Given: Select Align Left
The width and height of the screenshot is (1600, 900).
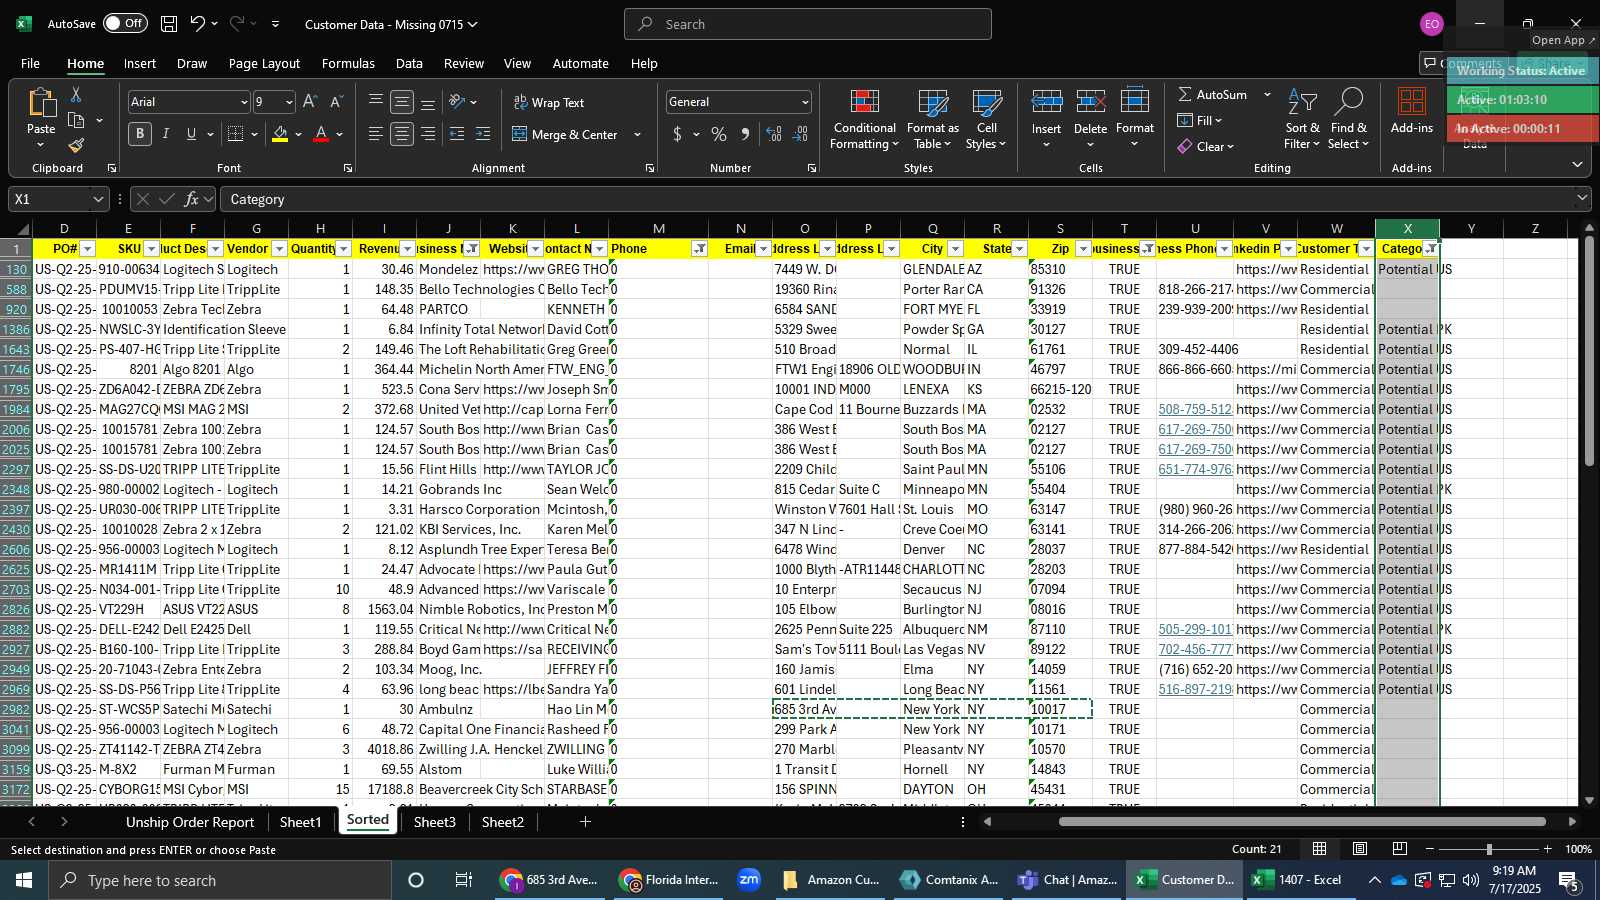Looking at the screenshot, I should 376,134.
